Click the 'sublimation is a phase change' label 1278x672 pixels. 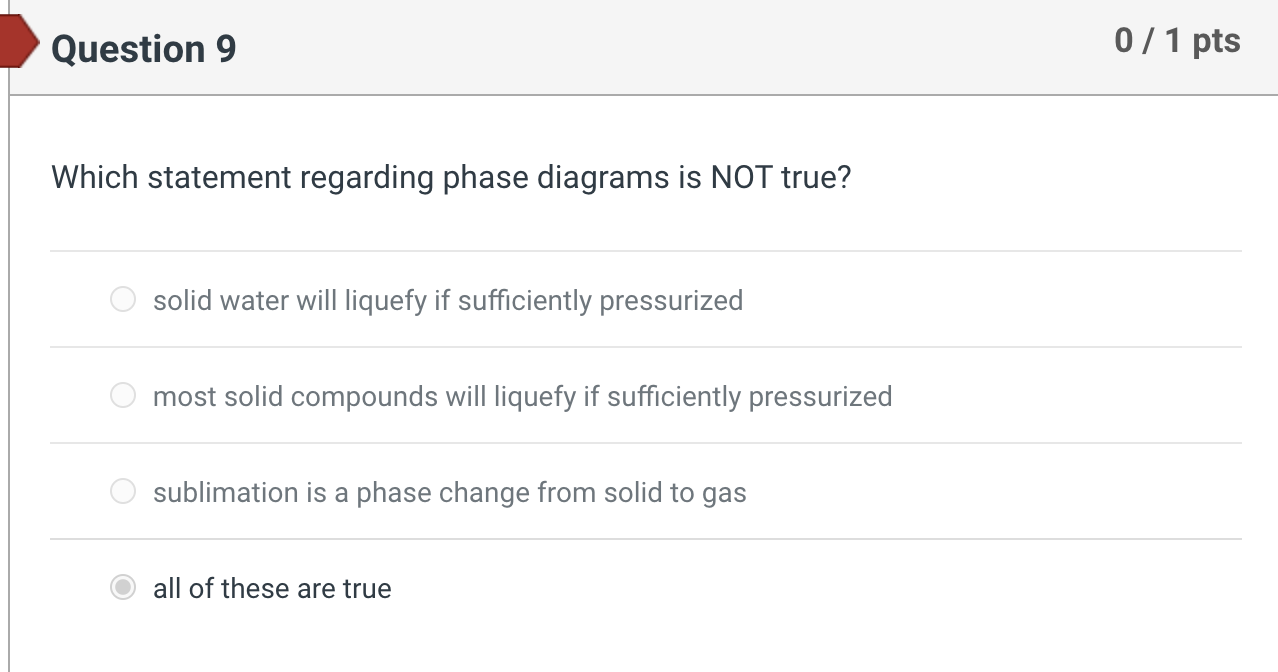(x=449, y=493)
